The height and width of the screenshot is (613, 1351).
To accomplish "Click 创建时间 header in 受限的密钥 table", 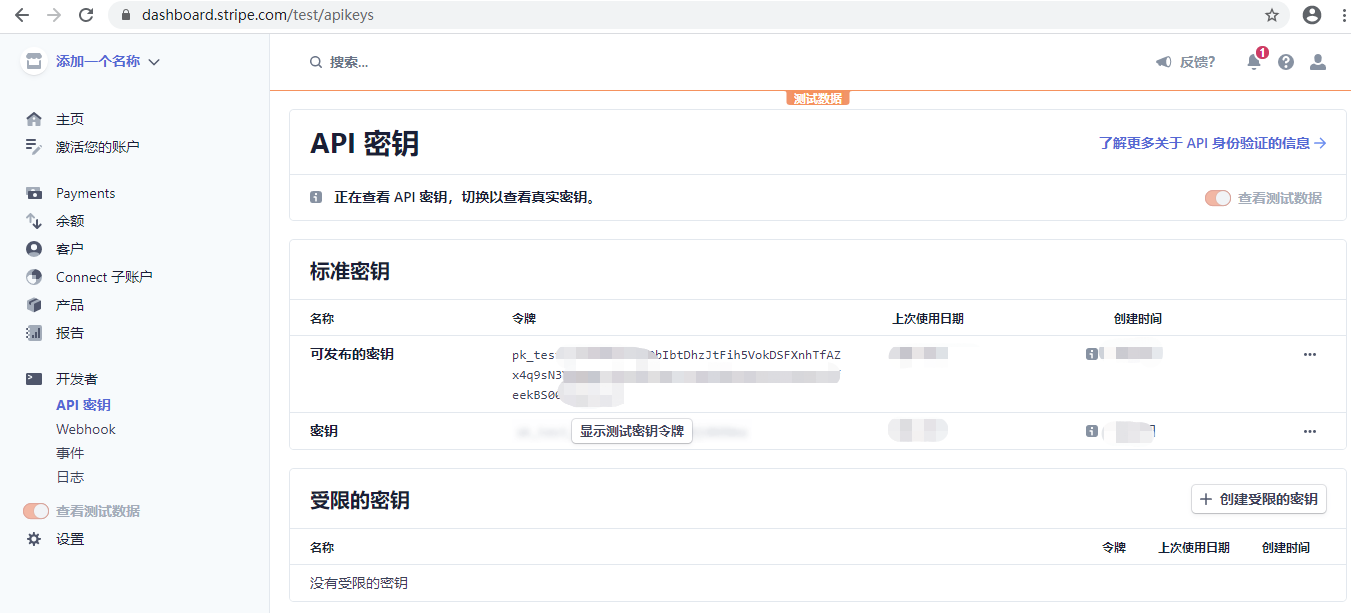I will click(x=1286, y=548).
